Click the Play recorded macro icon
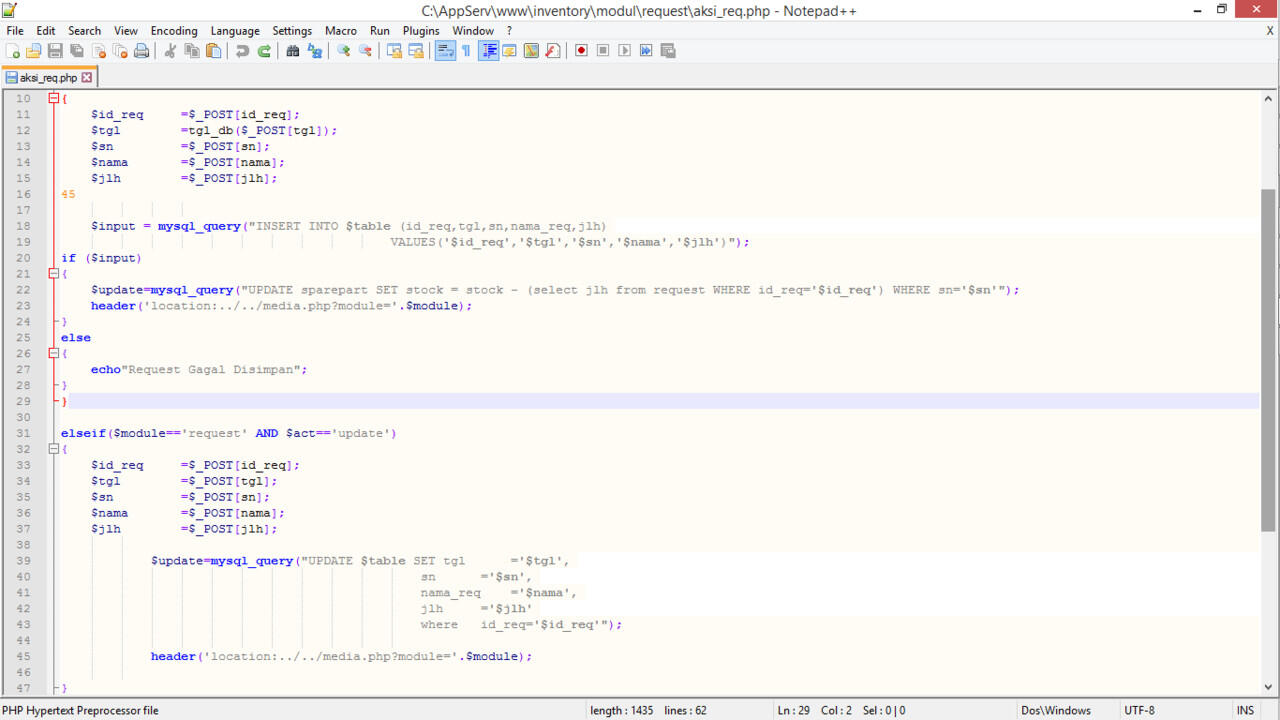The image size is (1280, 720). click(625, 51)
